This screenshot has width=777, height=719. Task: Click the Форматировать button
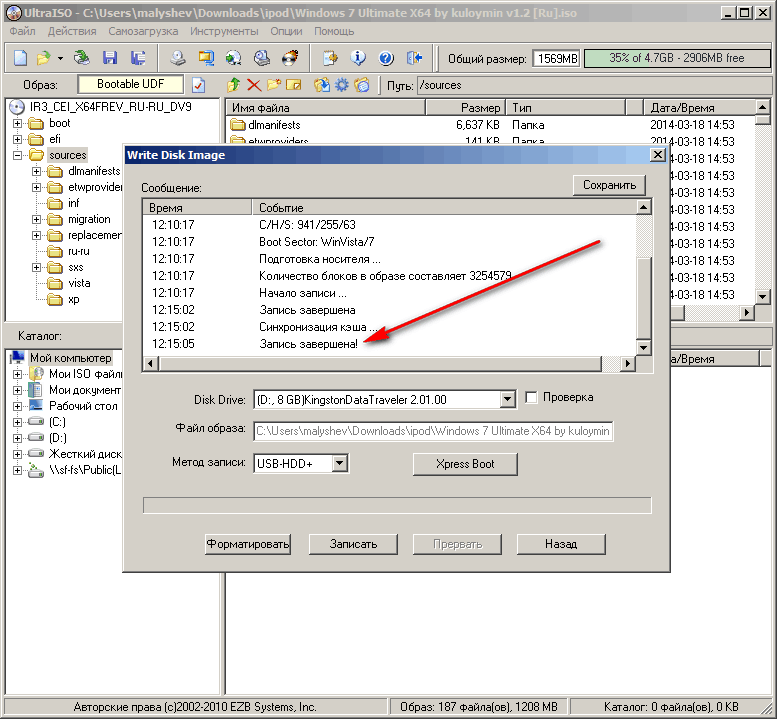247,544
